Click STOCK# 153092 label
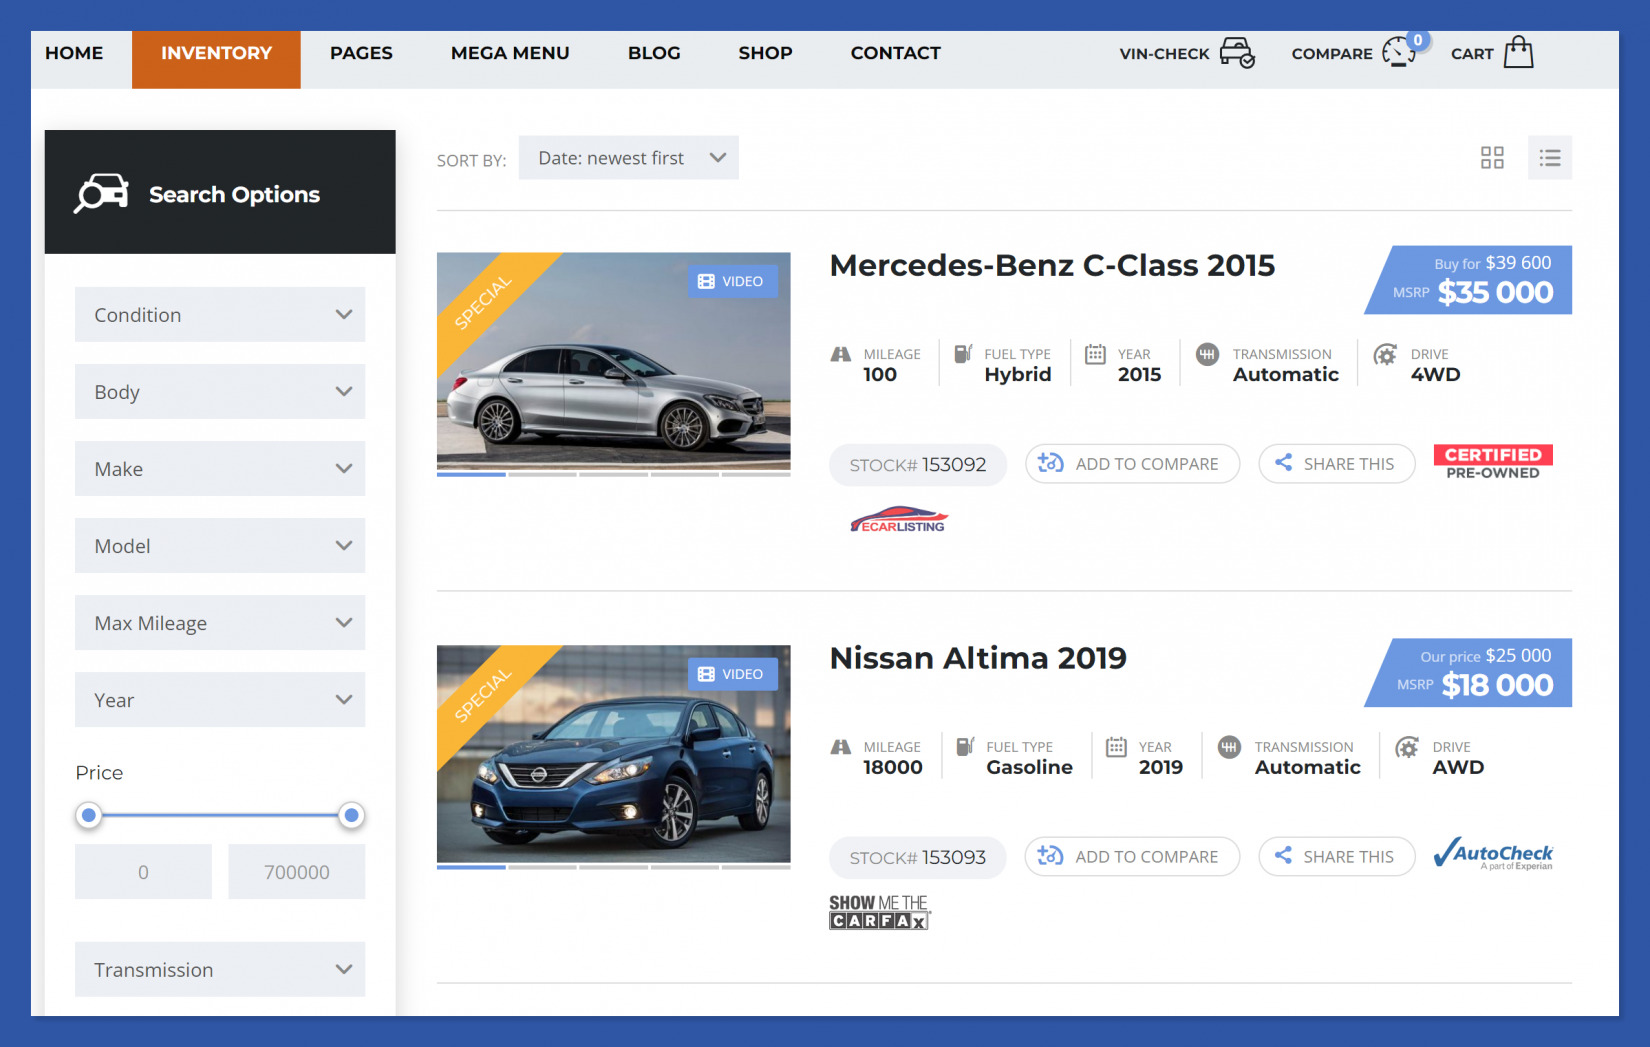Screen dimensions: 1650x1047 pos(918,465)
